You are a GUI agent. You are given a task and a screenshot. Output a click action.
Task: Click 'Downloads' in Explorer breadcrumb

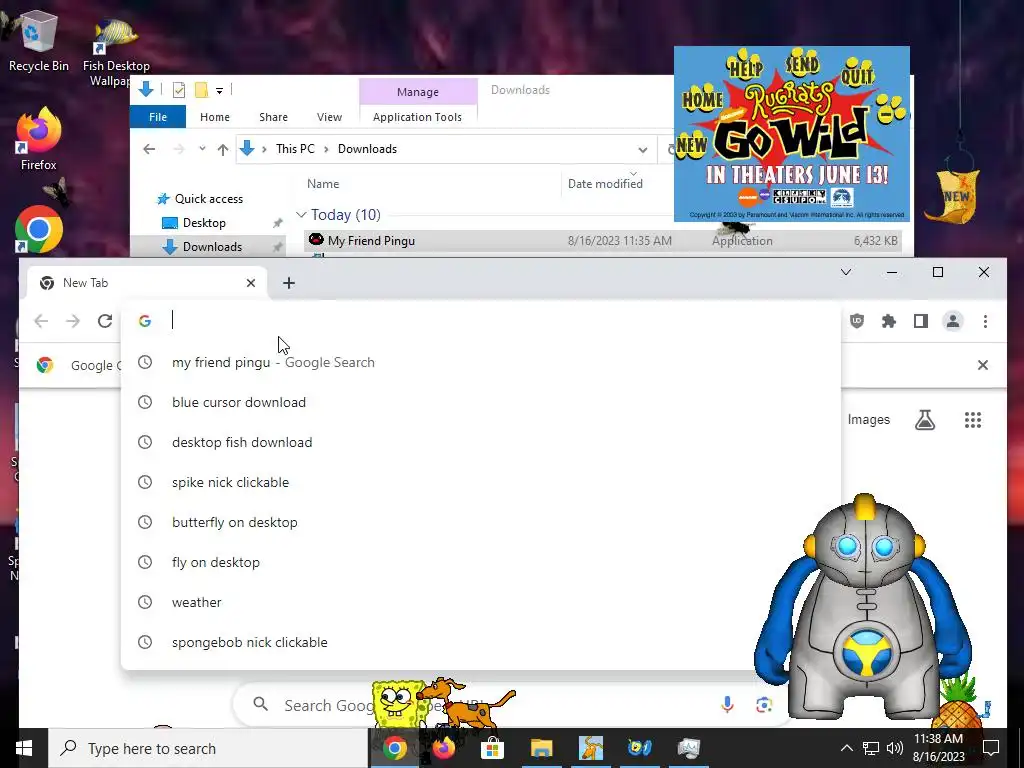coord(367,149)
